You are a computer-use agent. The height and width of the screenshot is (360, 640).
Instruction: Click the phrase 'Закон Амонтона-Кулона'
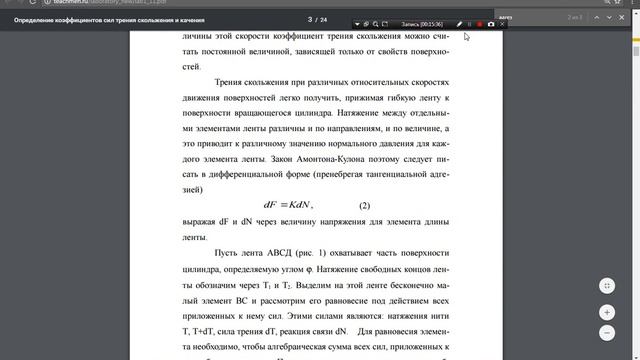317,159
